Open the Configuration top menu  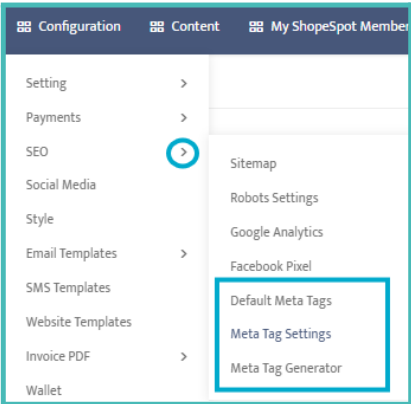pos(79,27)
